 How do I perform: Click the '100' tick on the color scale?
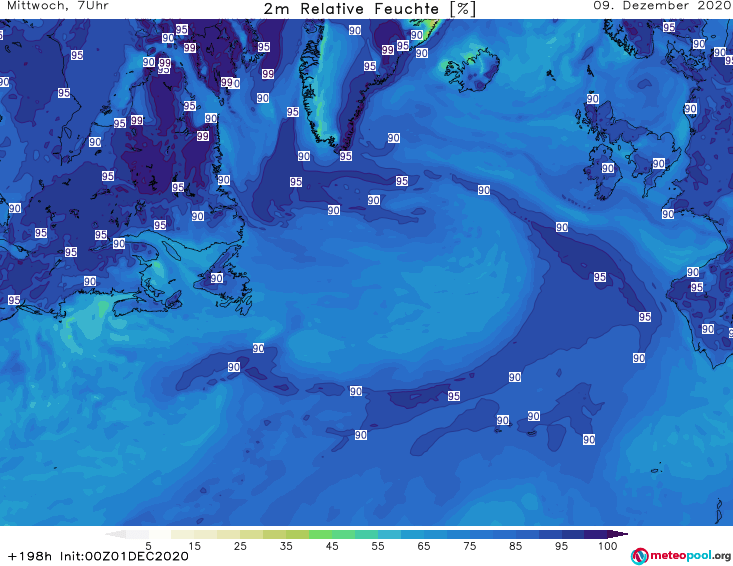607,546
